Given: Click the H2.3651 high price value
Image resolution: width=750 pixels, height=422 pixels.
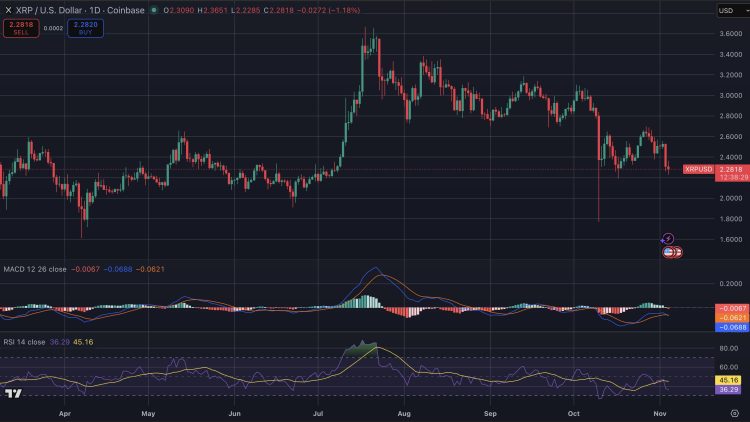Looking at the screenshot, I should (x=213, y=10).
